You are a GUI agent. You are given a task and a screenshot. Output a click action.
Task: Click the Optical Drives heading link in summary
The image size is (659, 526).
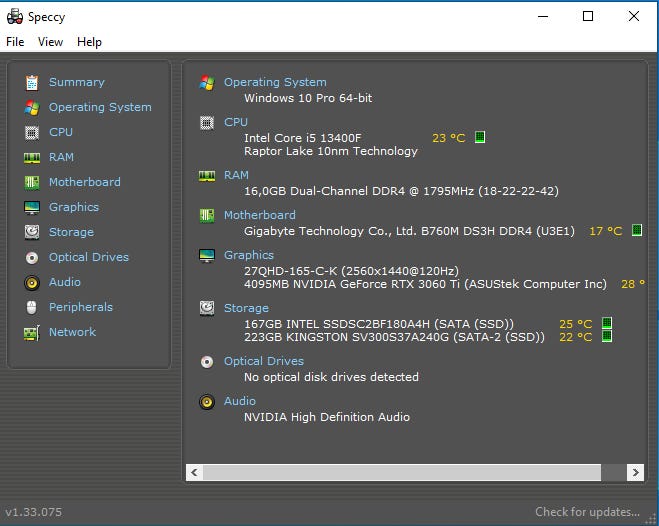click(264, 361)
